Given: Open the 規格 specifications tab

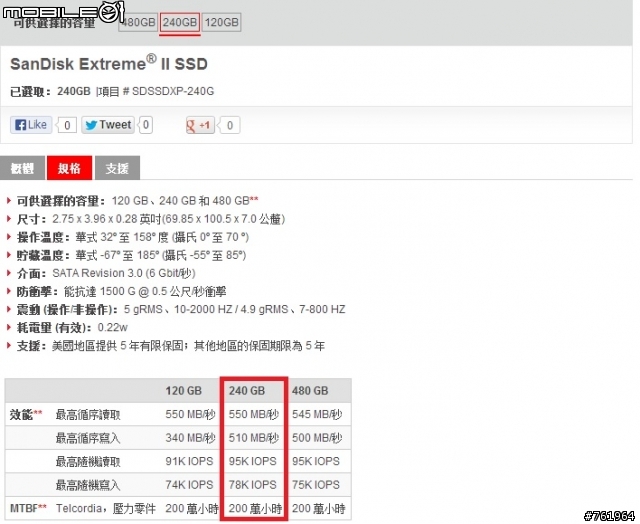Looking at the screenshot, I should click(x=69, y=168).
